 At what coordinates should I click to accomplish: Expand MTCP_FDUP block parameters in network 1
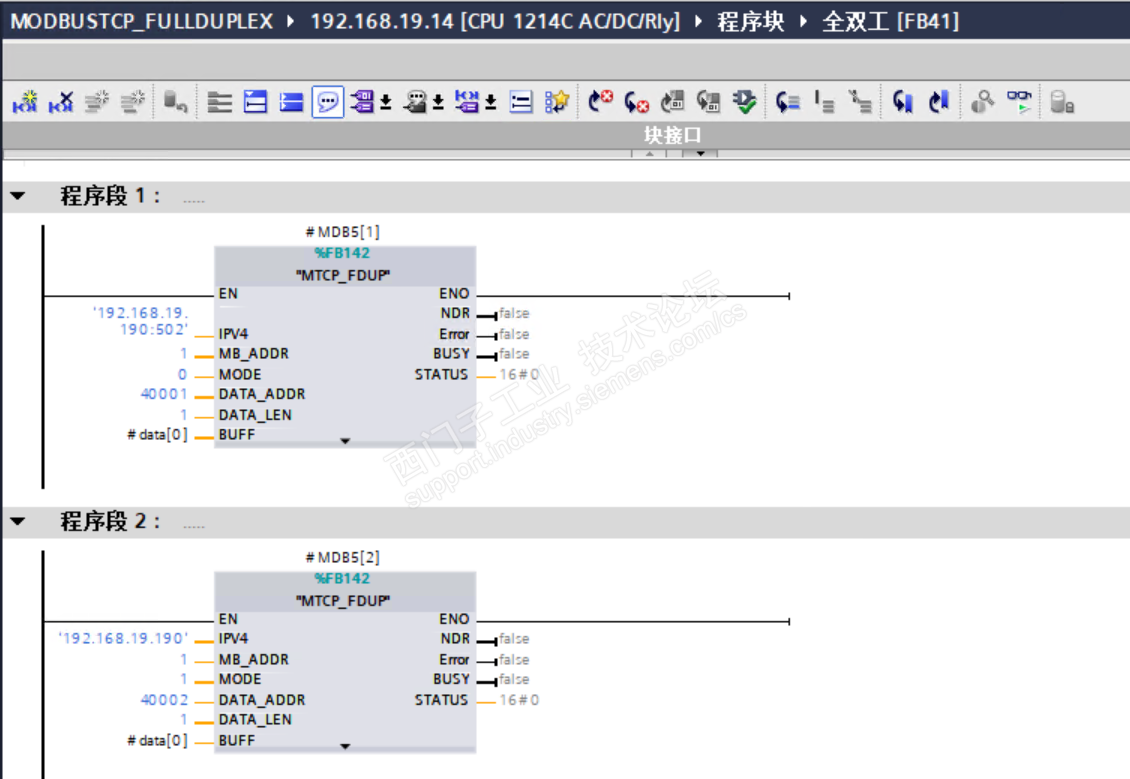click(345, 441)
